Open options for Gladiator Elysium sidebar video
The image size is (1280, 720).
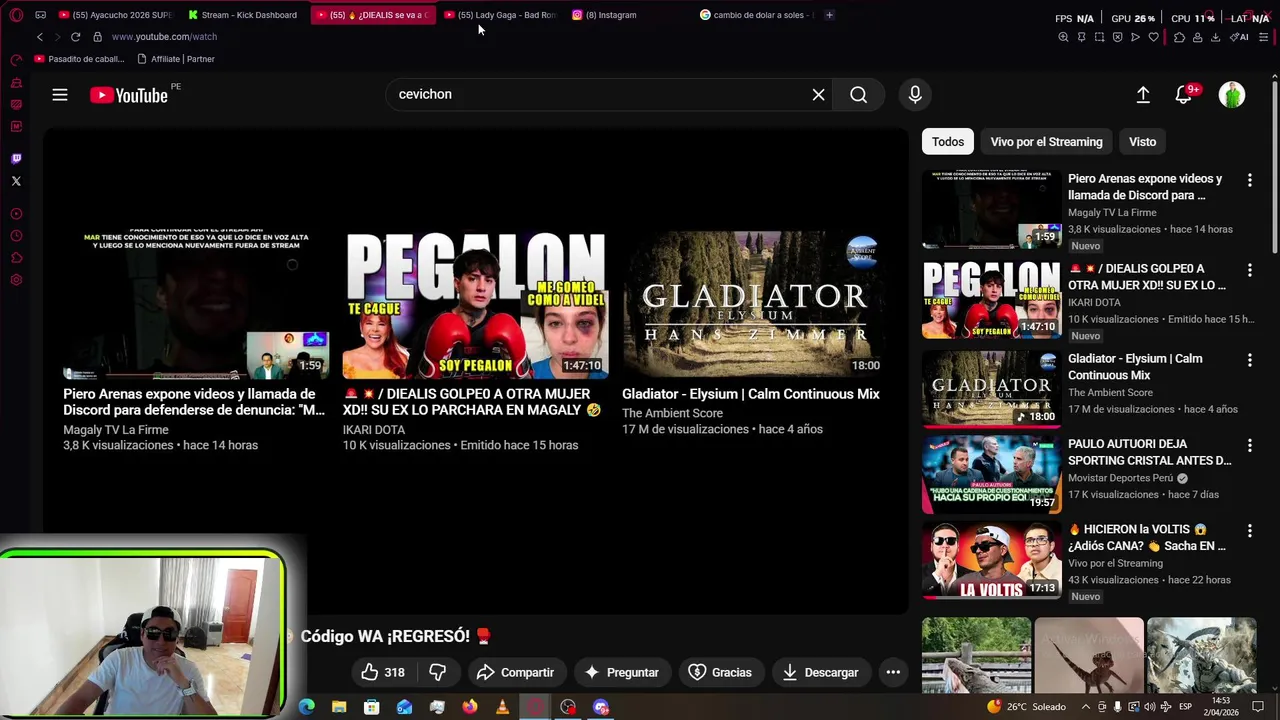coord(1249,360)
